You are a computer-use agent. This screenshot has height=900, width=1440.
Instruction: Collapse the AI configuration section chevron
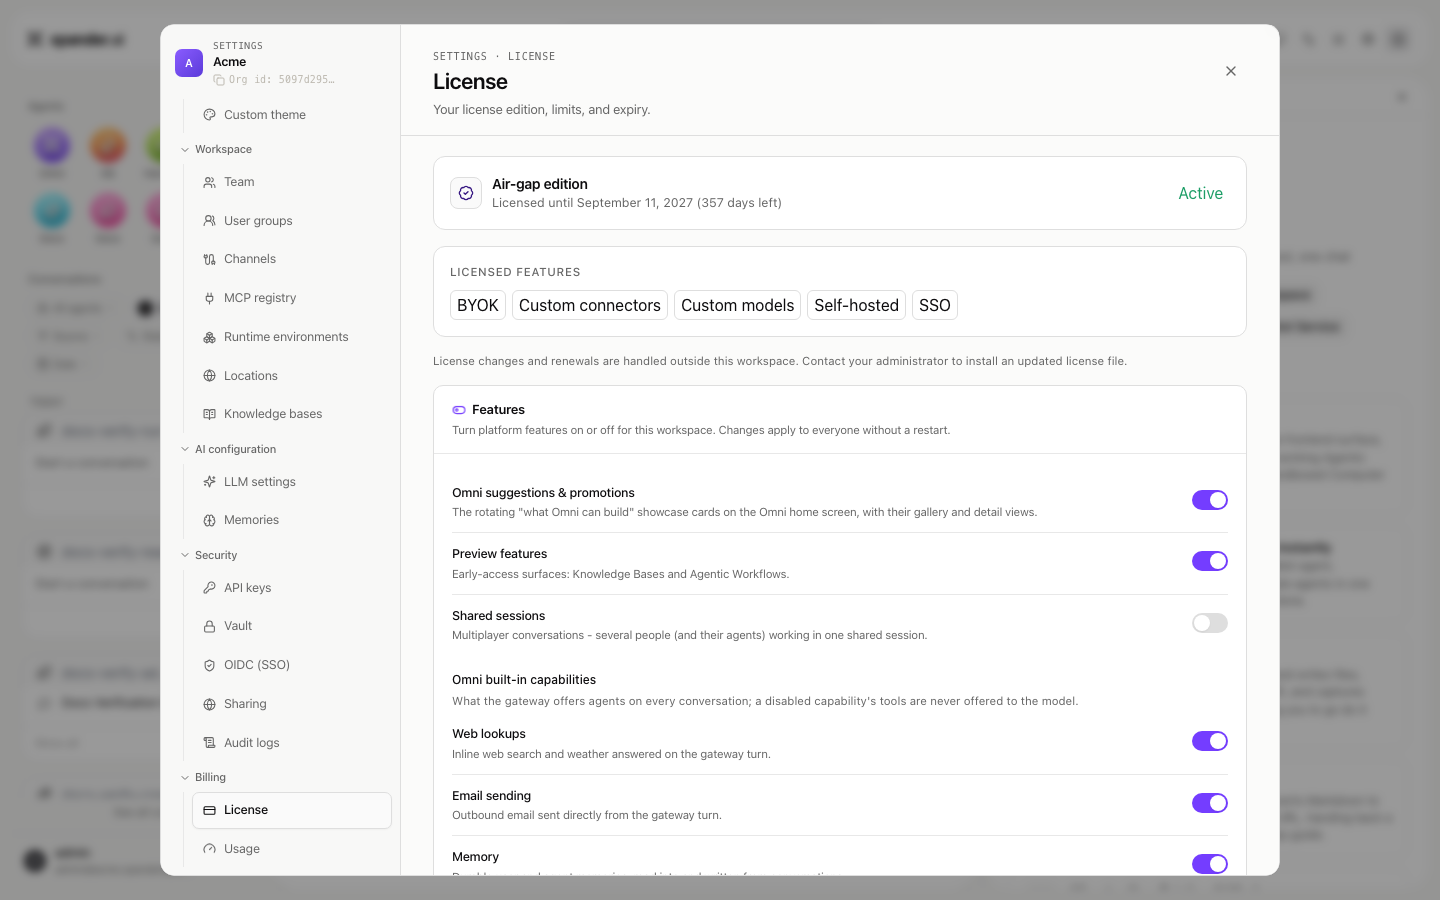tap(185, 450)
